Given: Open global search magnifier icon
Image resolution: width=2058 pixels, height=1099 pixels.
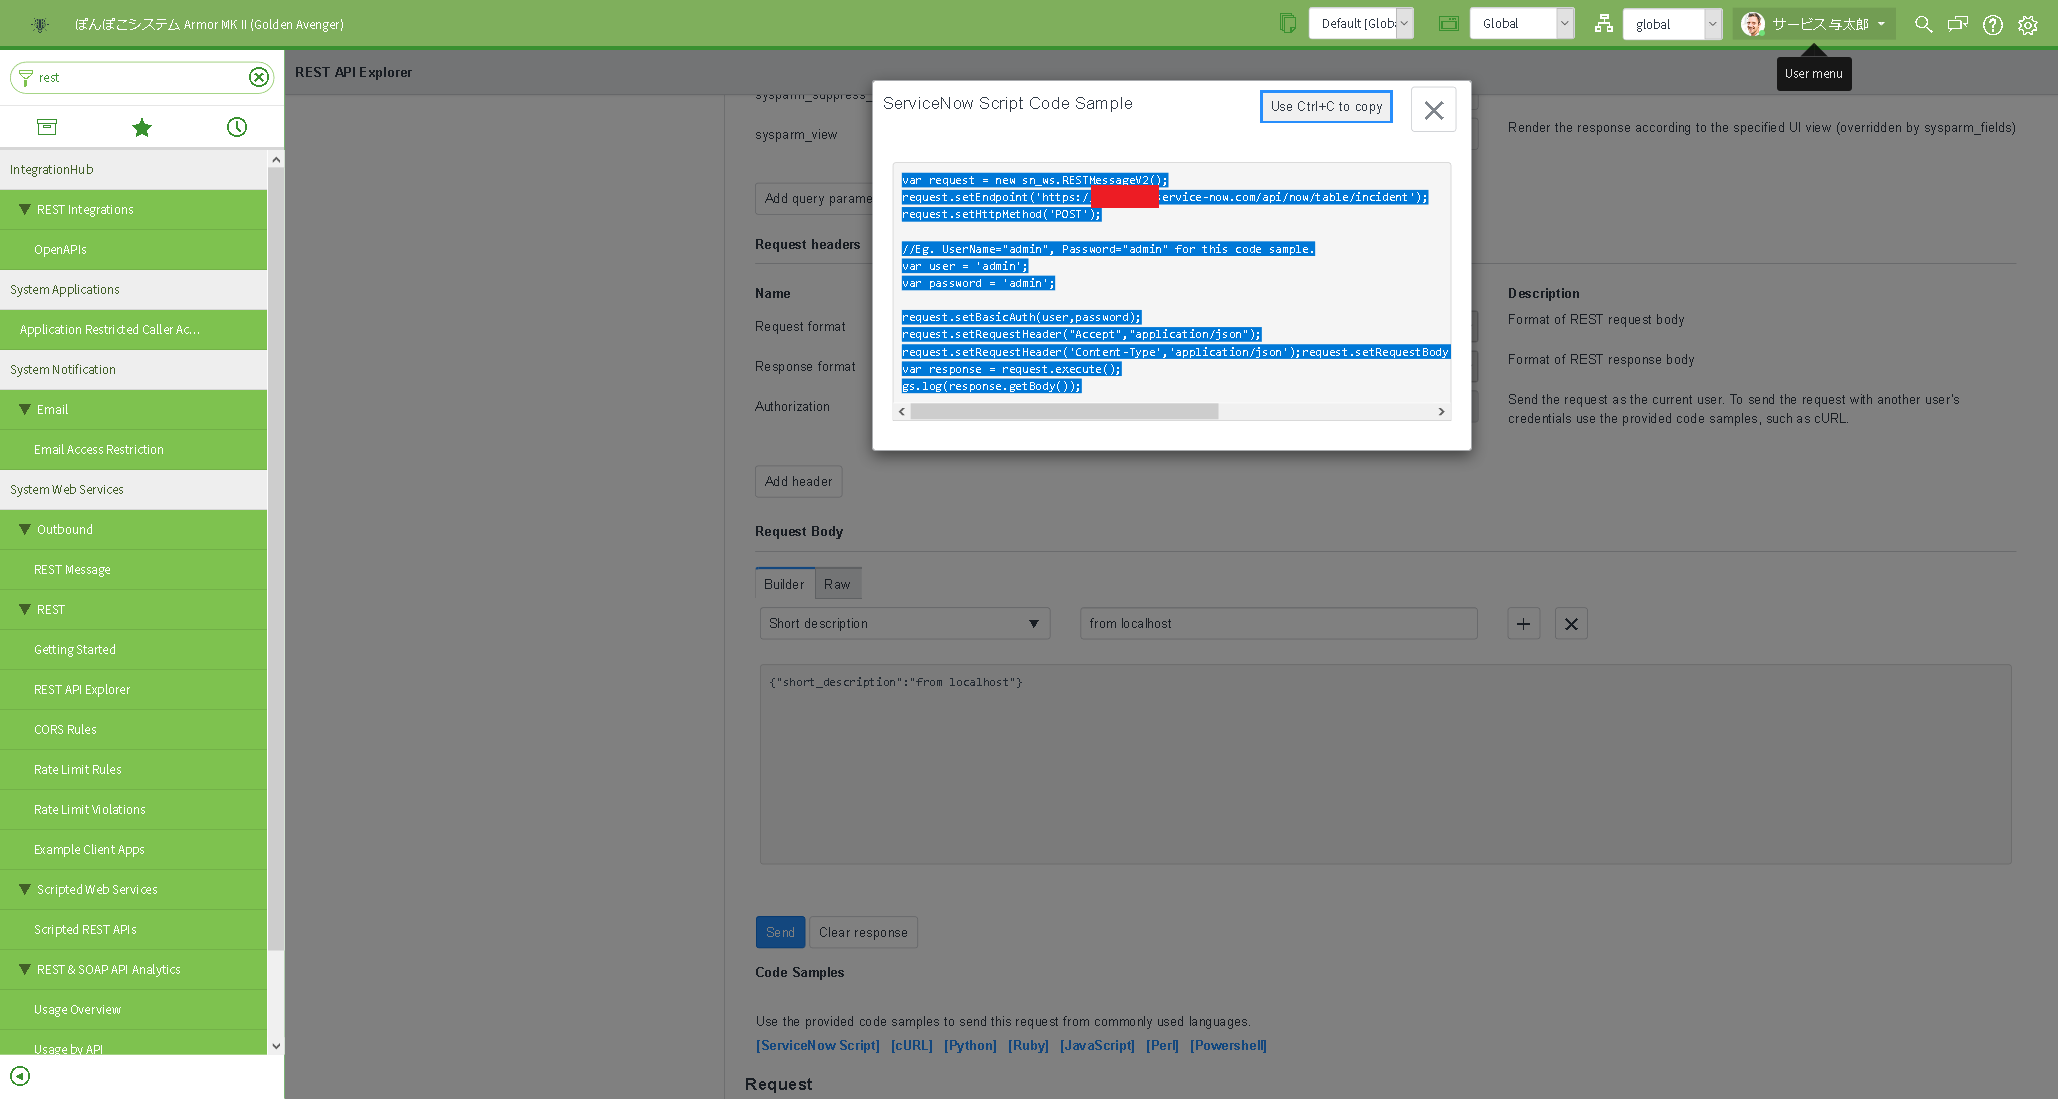Looking at the screenshot, I should [x=1923, y=24].
